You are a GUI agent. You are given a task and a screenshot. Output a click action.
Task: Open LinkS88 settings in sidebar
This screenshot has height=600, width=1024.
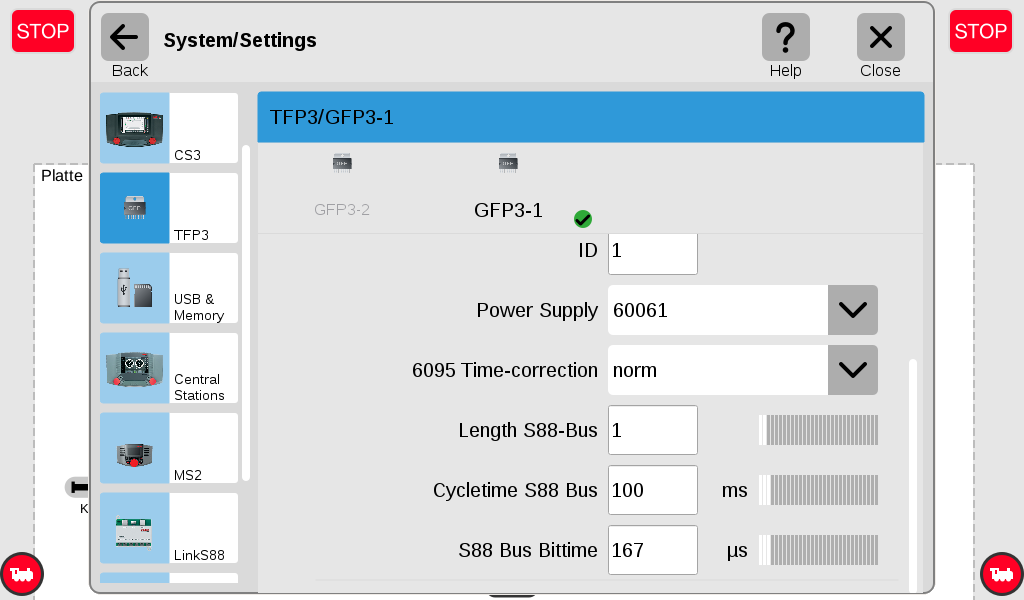pos(169,528)
